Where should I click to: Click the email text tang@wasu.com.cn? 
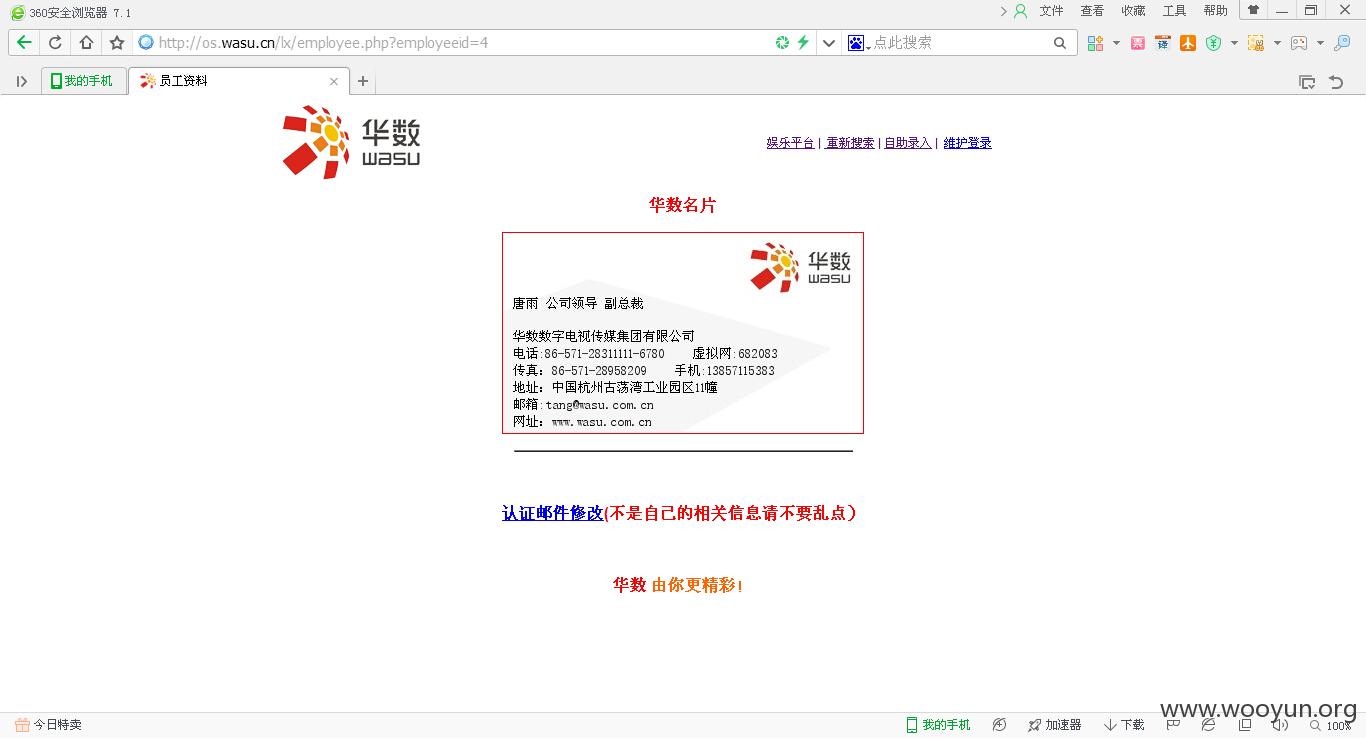coord(599,405)
